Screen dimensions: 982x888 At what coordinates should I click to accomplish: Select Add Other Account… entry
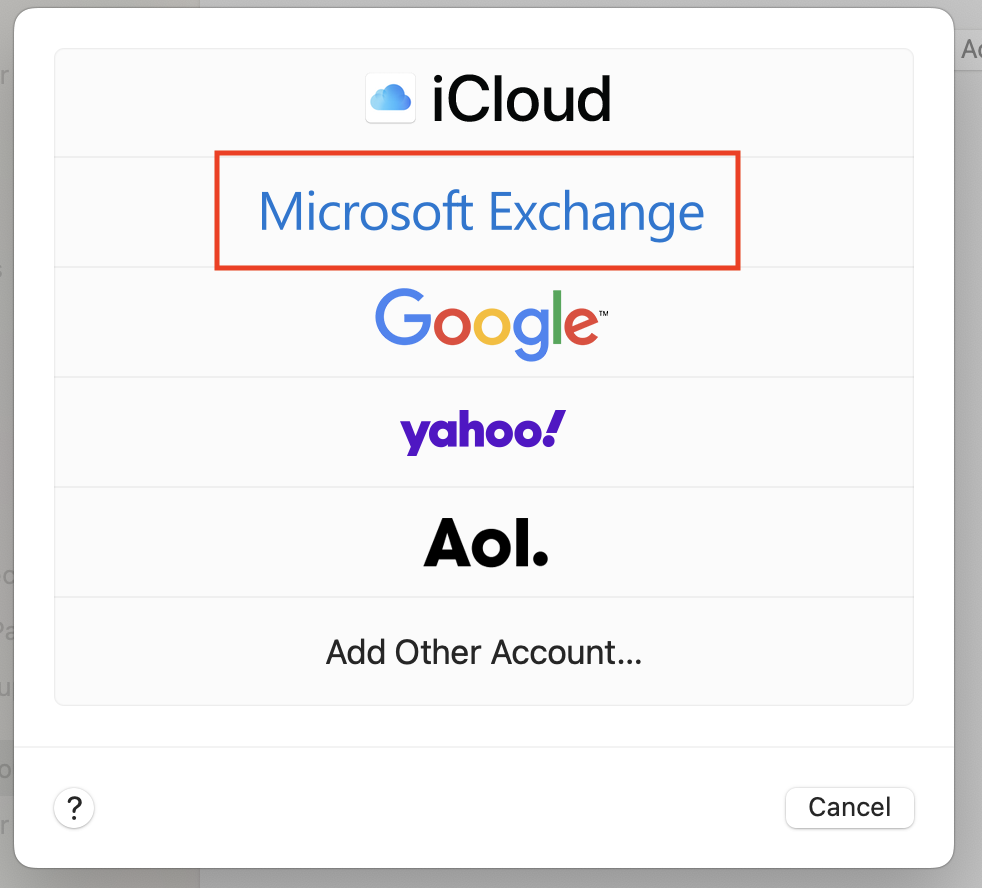pos(483,652)
